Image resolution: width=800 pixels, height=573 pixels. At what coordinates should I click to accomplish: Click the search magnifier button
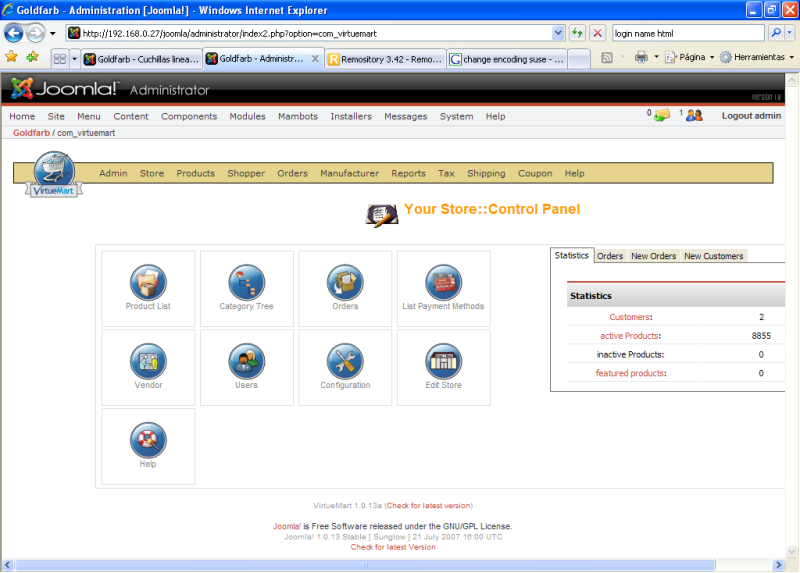click(x=776, y=33)
